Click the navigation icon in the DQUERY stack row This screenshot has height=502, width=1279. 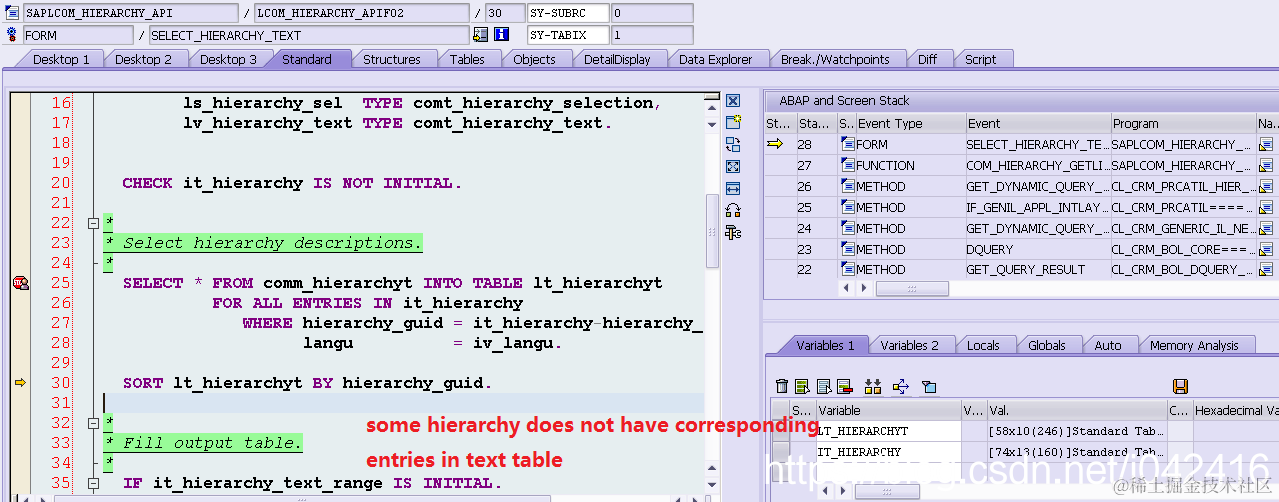1268,249
